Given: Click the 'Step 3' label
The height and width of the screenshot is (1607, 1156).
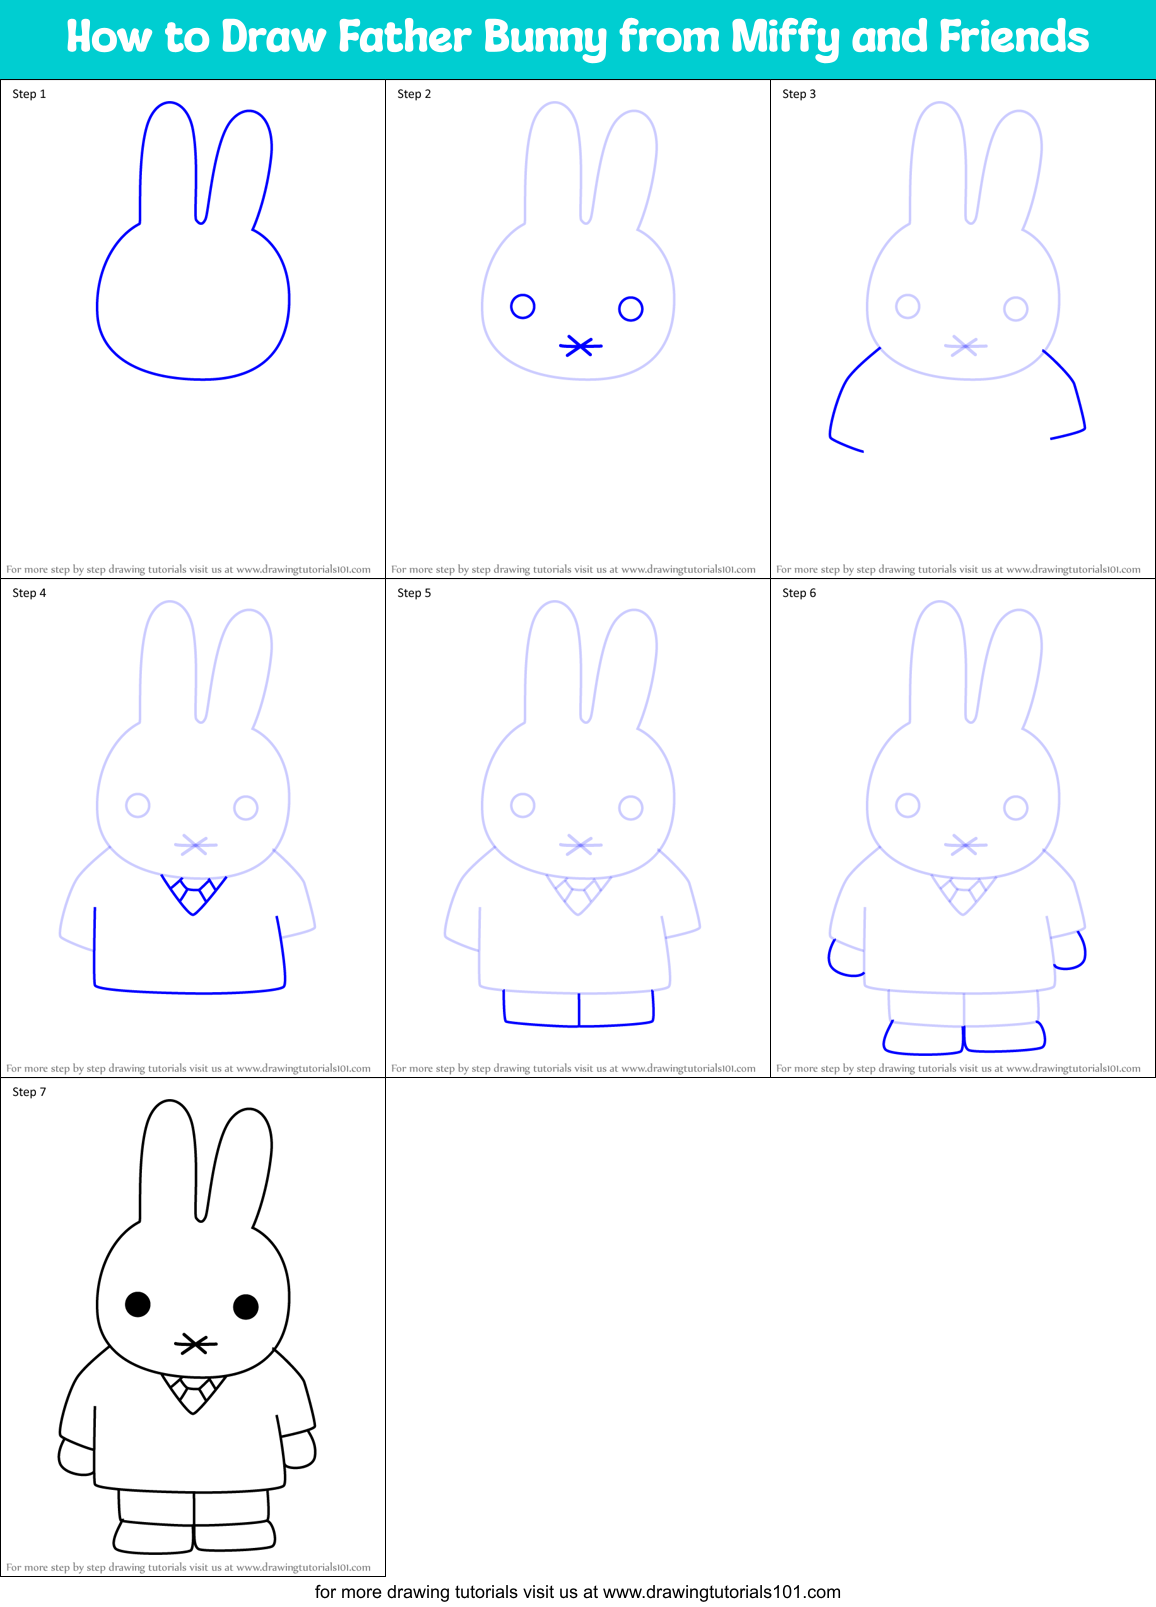Looking at the screenshot, I should click(799, 94).
